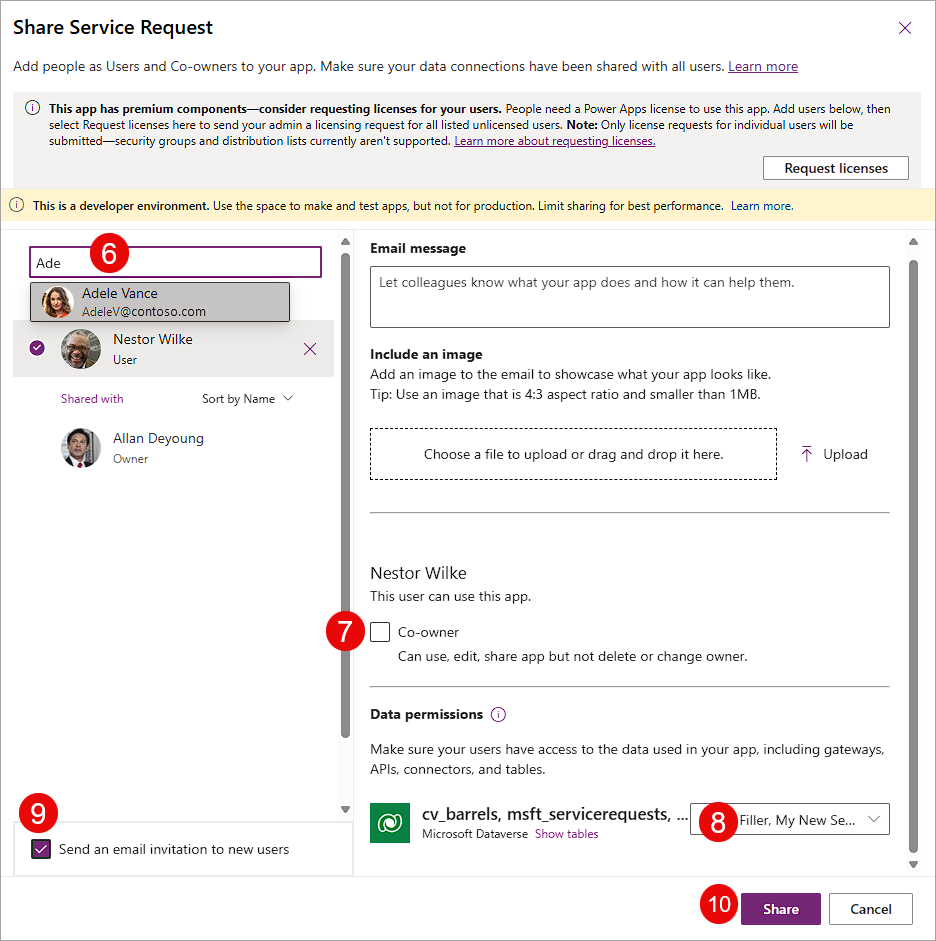Click the Email message text box
Image resolution: width=936 pixels, height=941 pixels.
(x=629, y=297)
